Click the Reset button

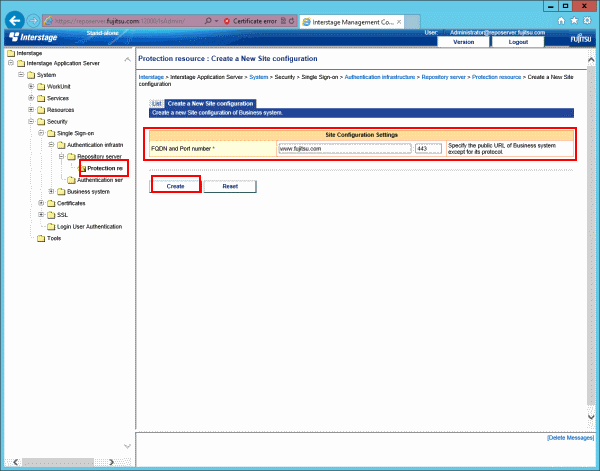click(230, 186)
